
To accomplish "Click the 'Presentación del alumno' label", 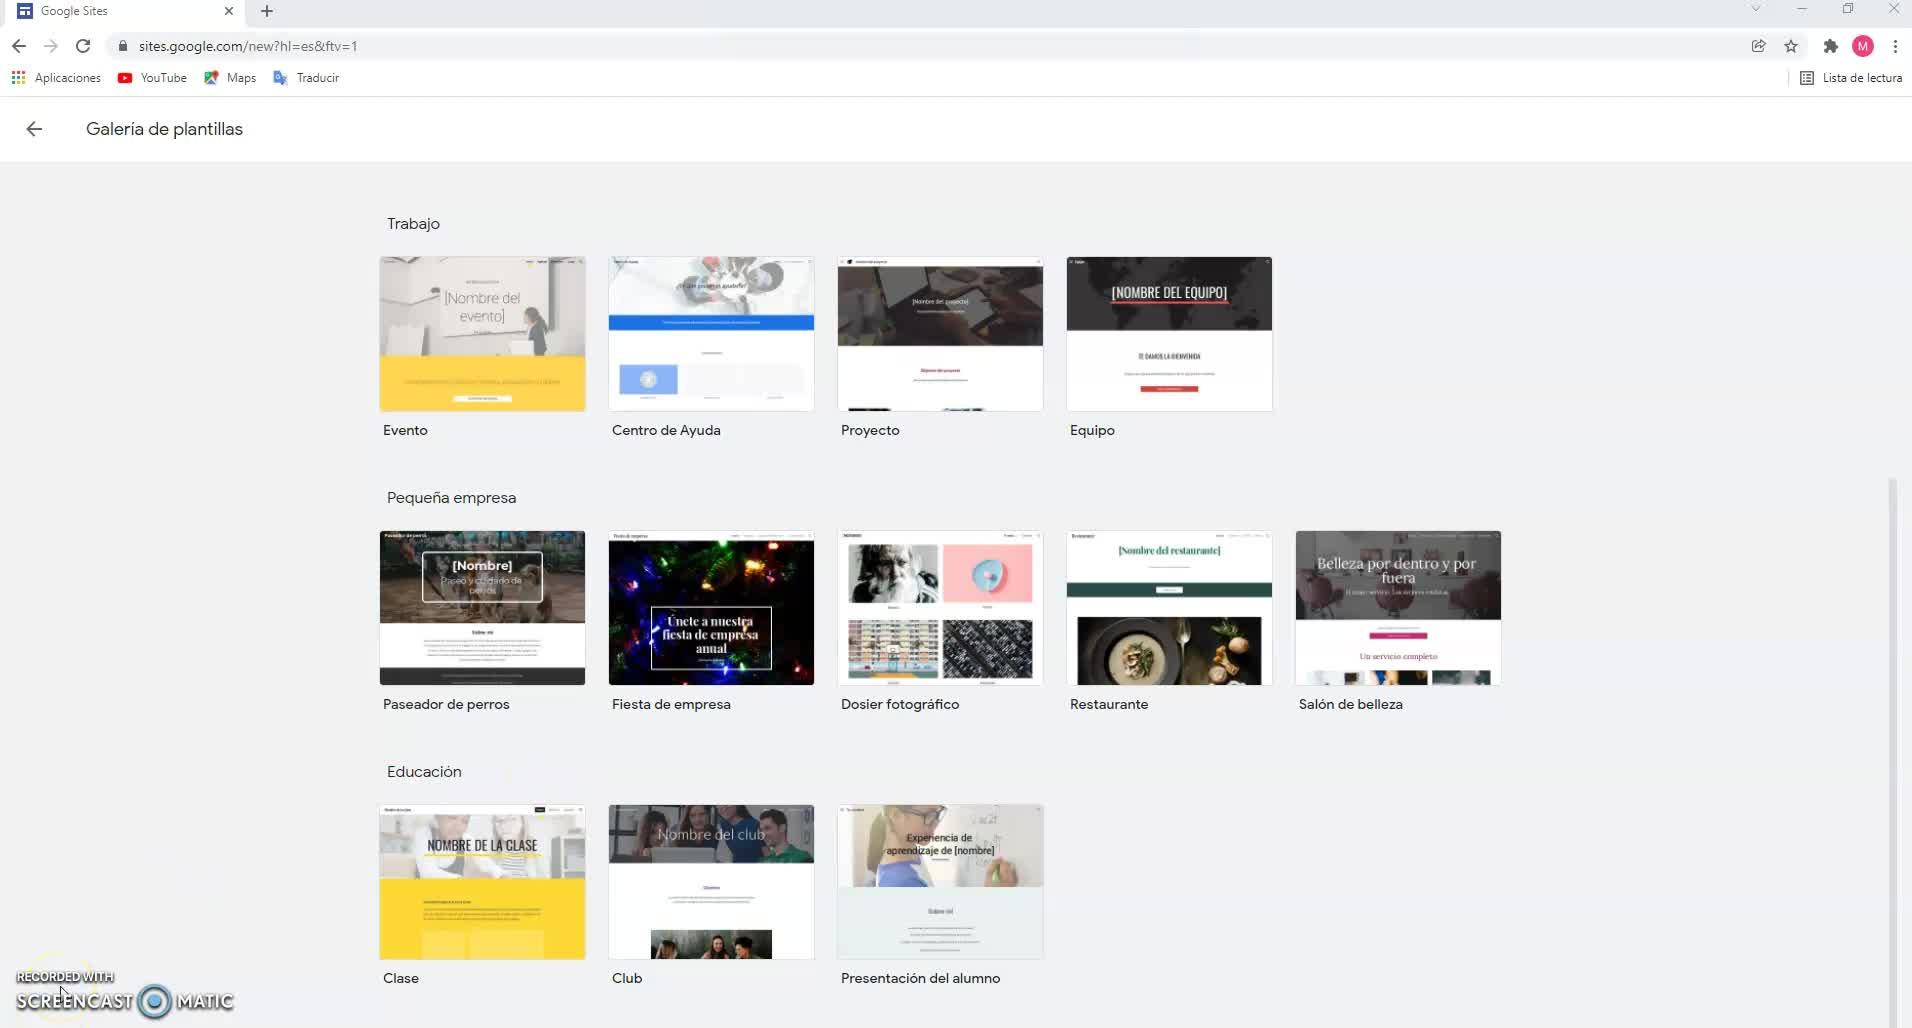I will [920, 978].
